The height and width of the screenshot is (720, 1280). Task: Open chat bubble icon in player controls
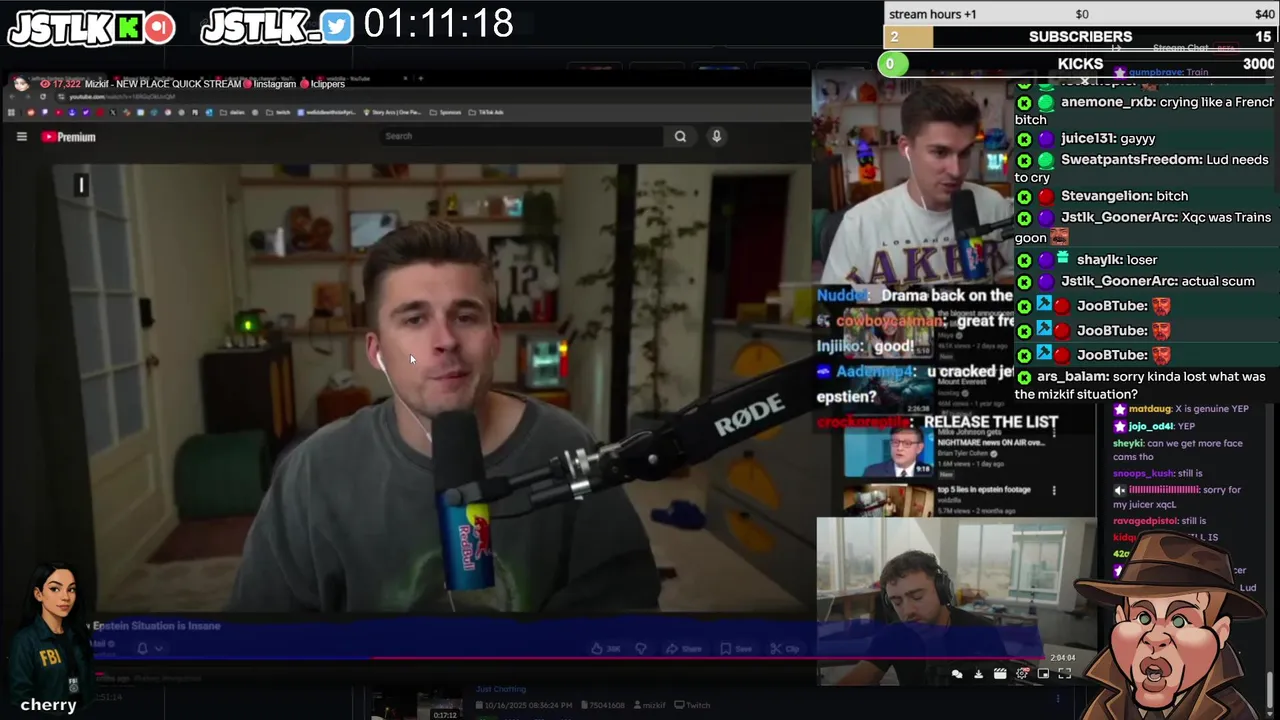(x=957, y=674)
